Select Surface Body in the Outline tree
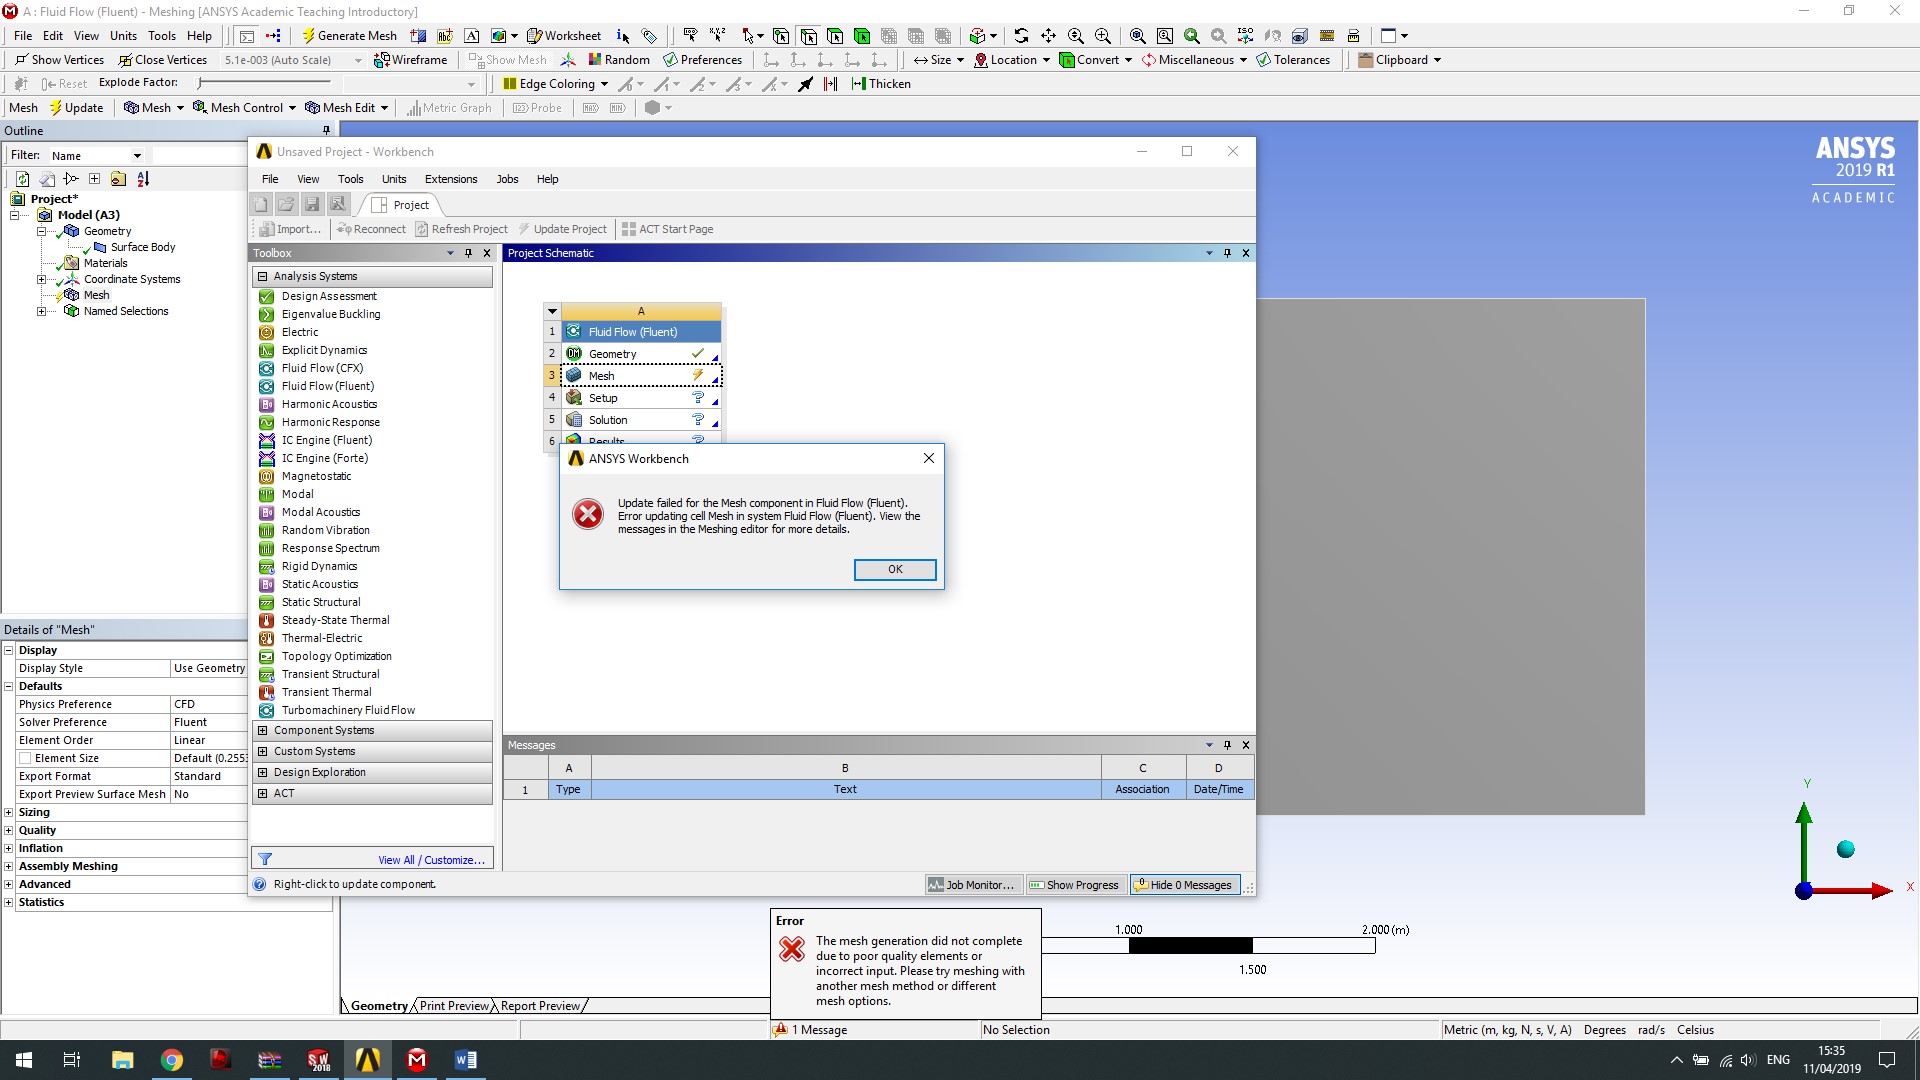 [x=143, y=247]
